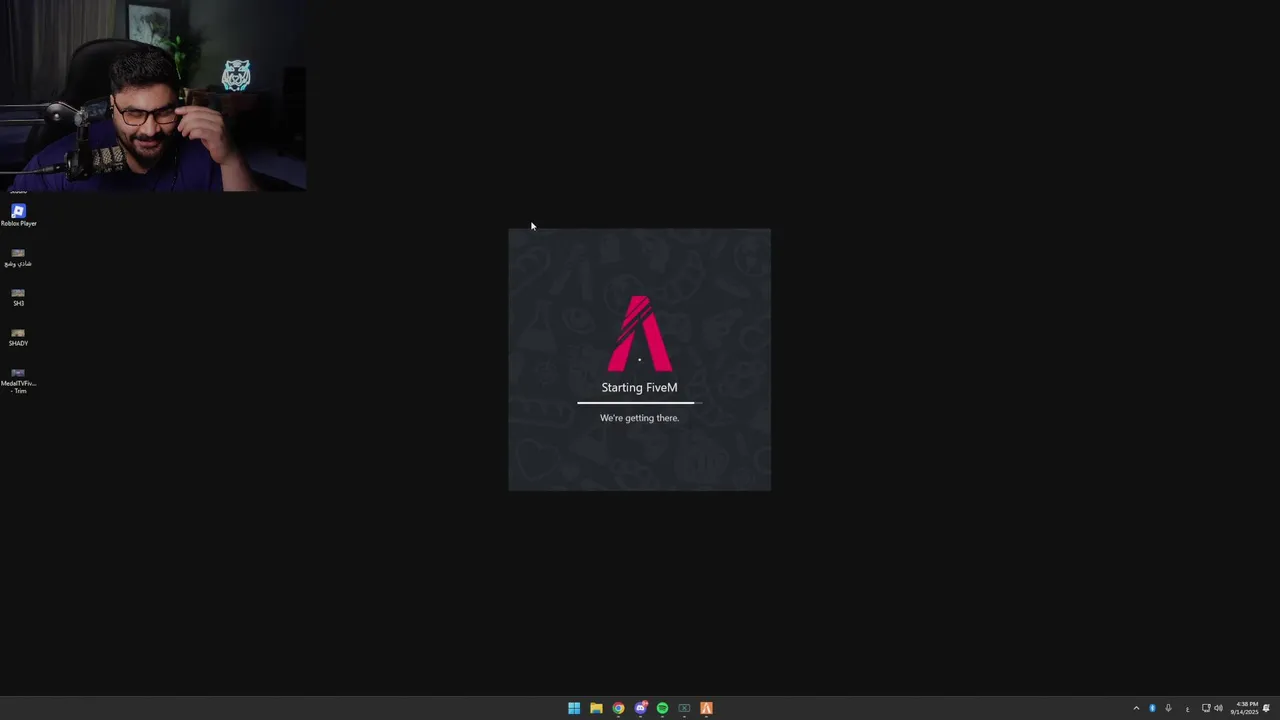Switch the input language indicator
The width and height of the screenshot is (1280, 720).
click(1187, 708)
